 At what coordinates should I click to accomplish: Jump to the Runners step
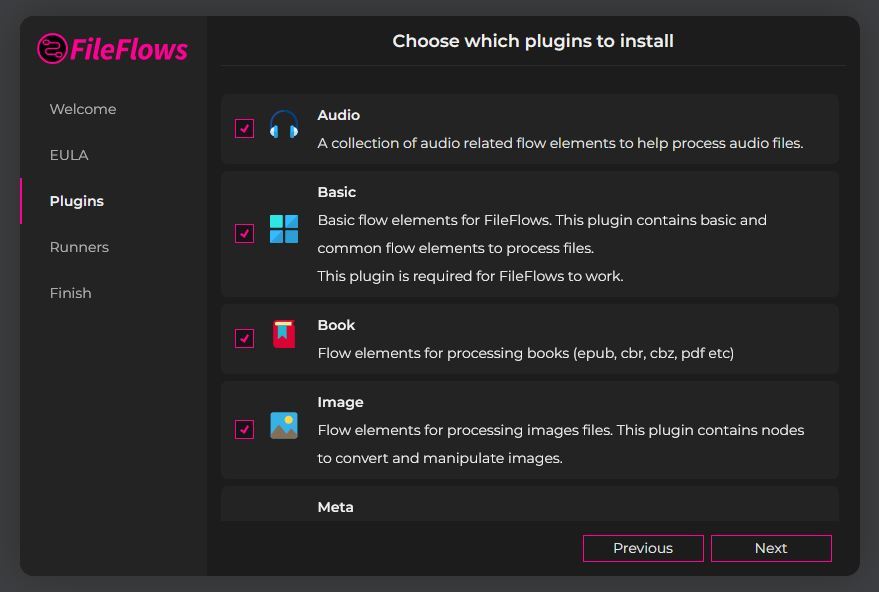pyautogui.click(x=79, y=247)
